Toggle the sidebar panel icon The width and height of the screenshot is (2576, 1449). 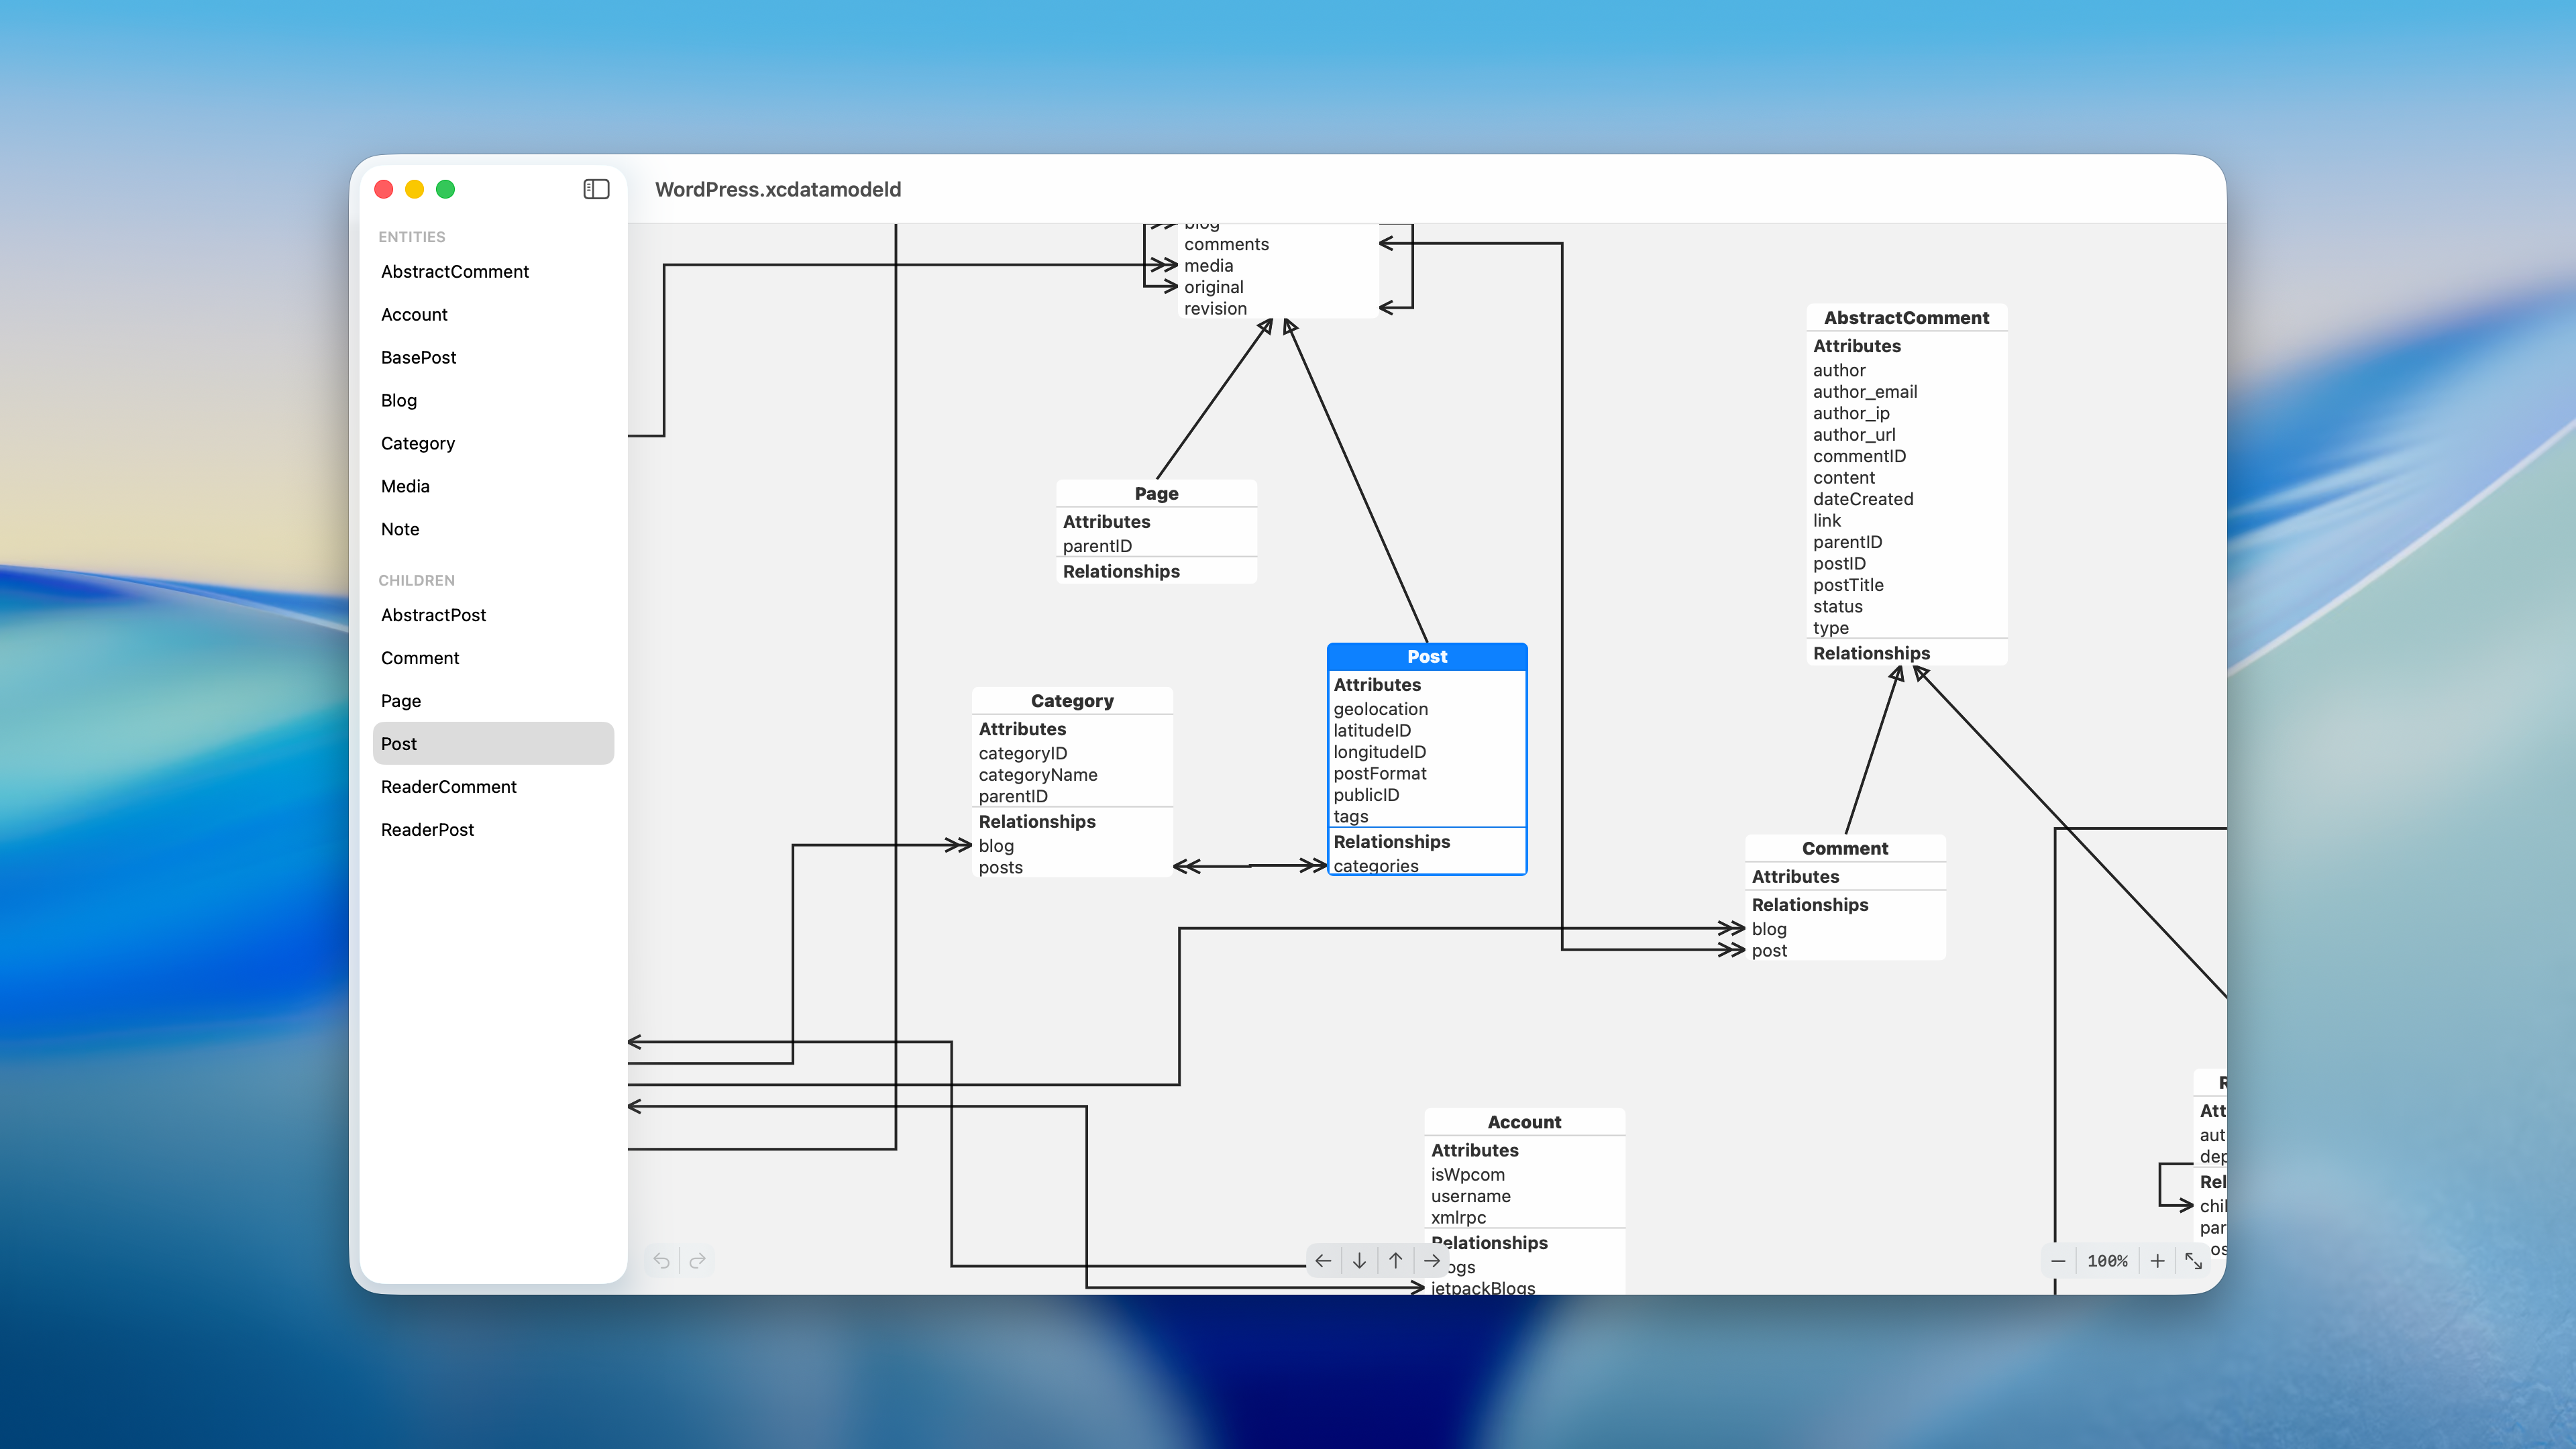pos(596,189)
